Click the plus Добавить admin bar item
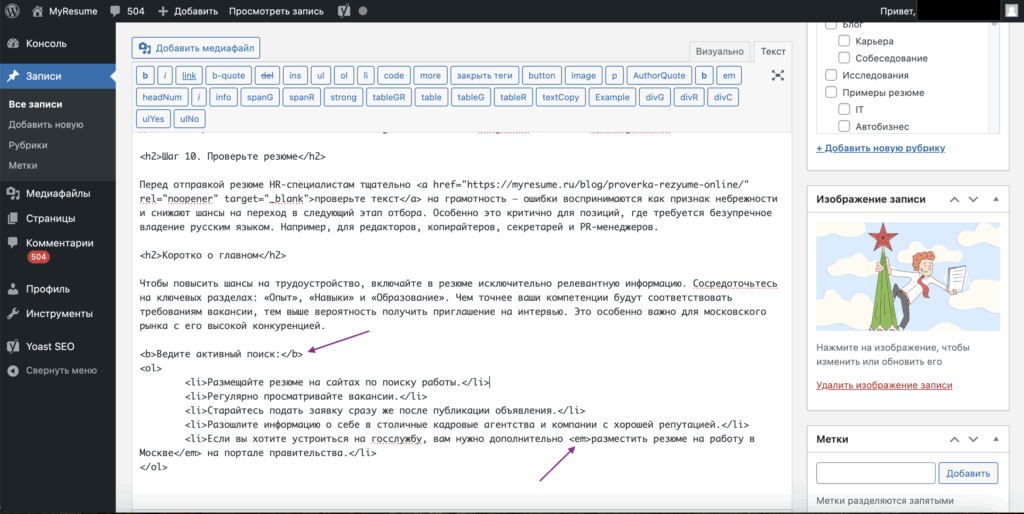This screenshot has height=514, width=1024. [x=188, y=11]
